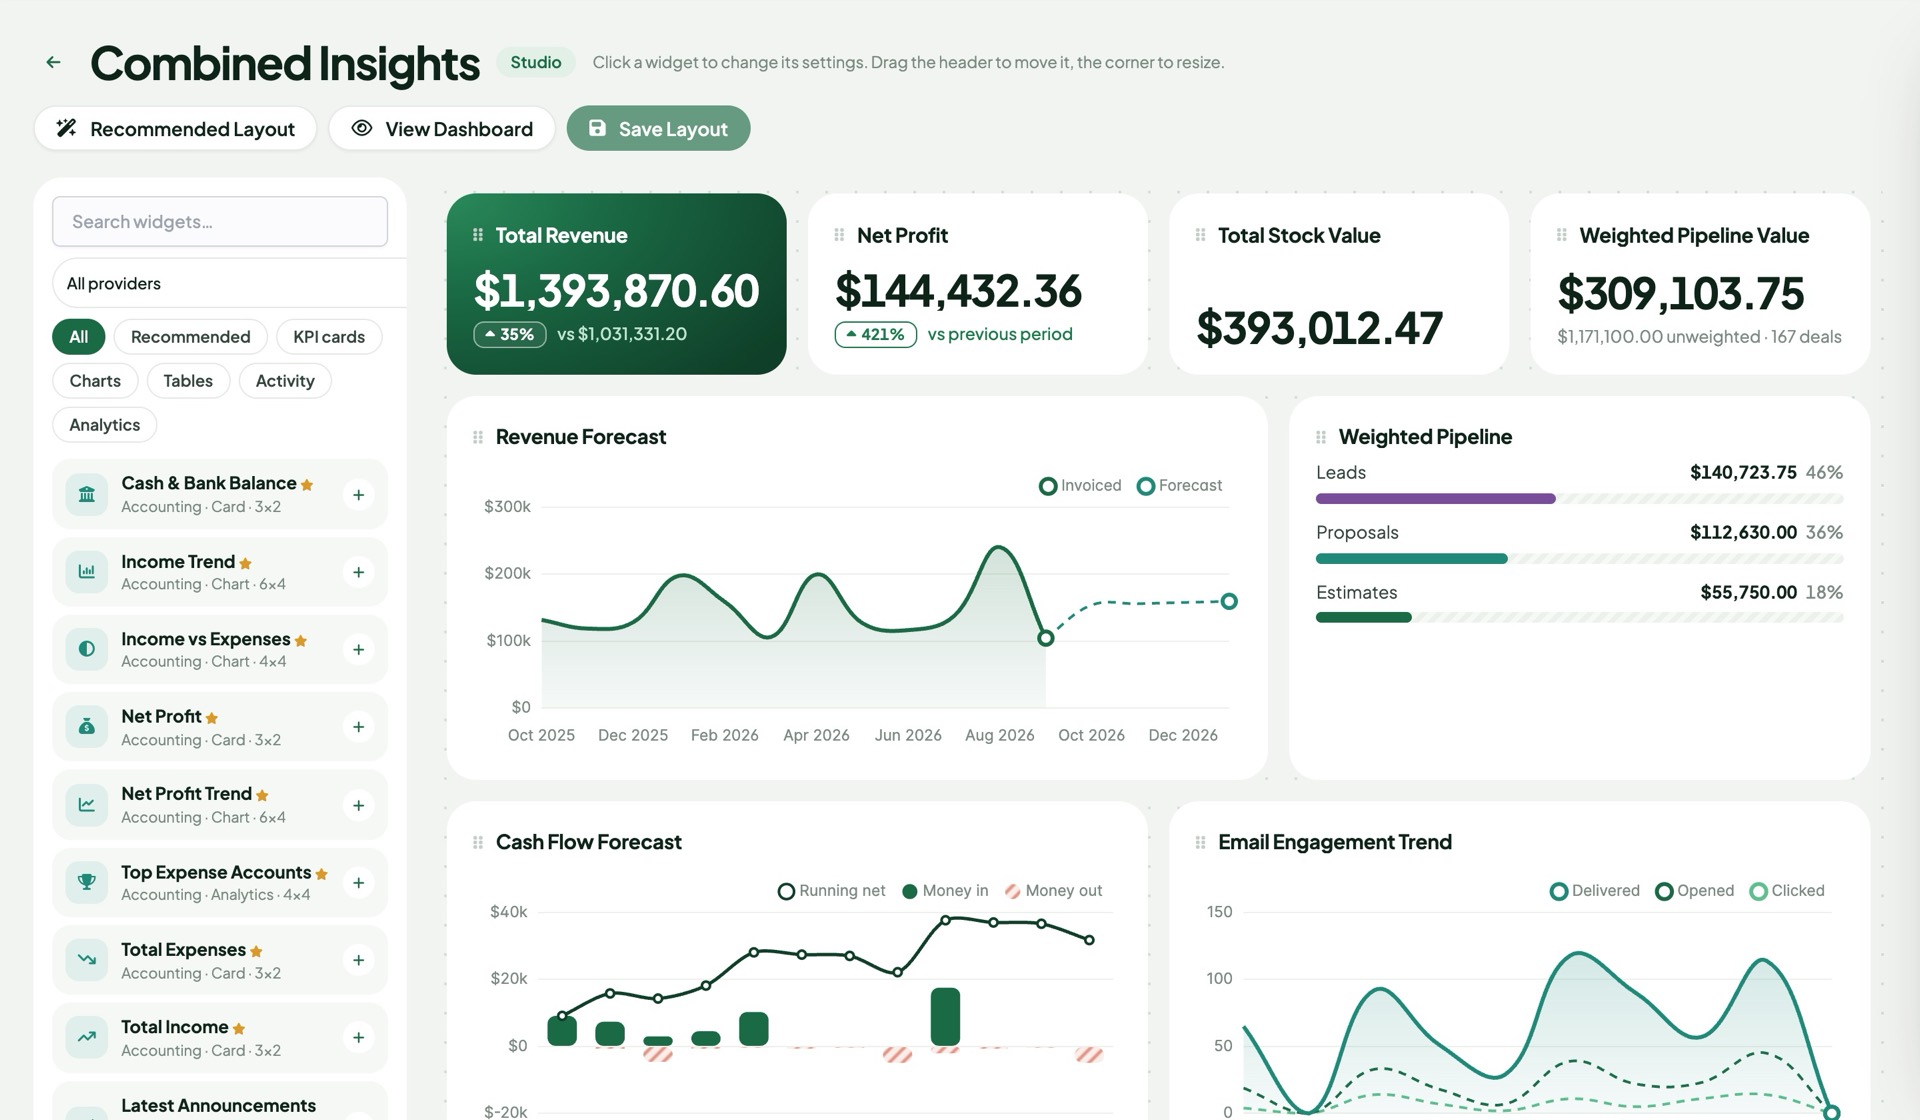Toggle the Money in legend item
1920x1120 pixels.
(x=944, y=891)
